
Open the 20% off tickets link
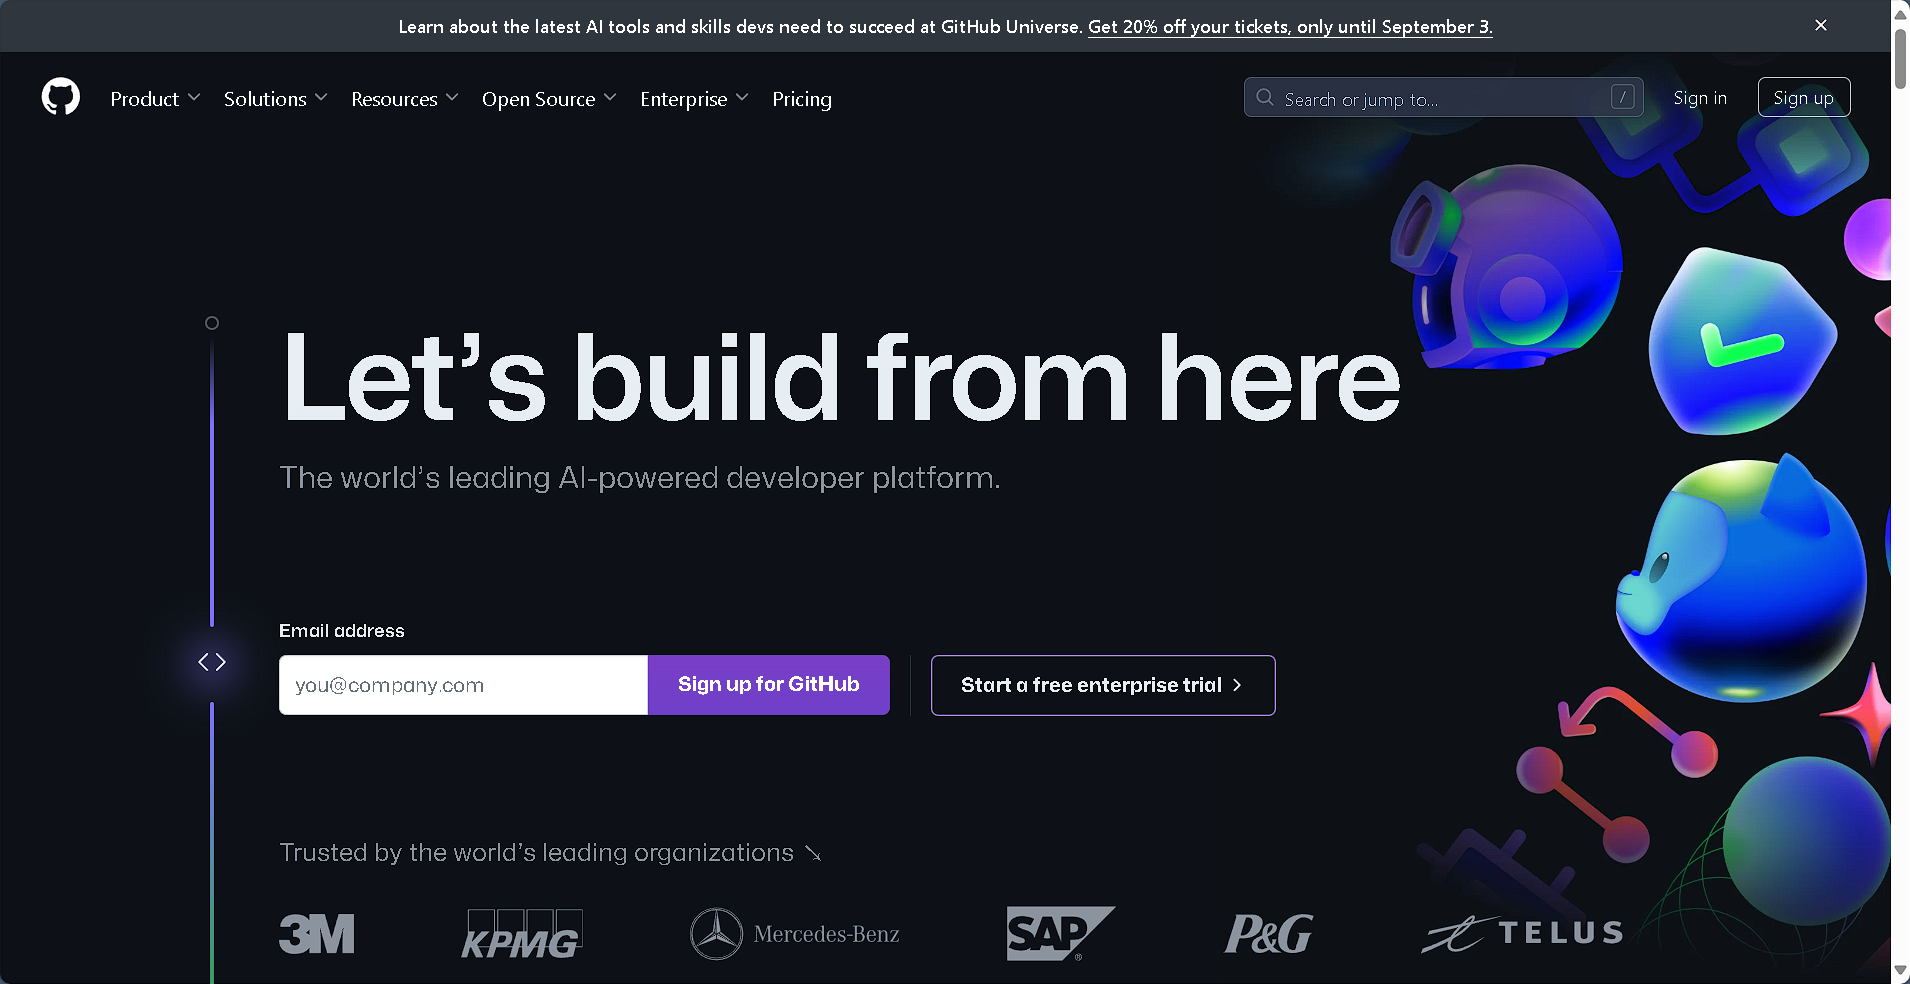tap(1290, 27)
